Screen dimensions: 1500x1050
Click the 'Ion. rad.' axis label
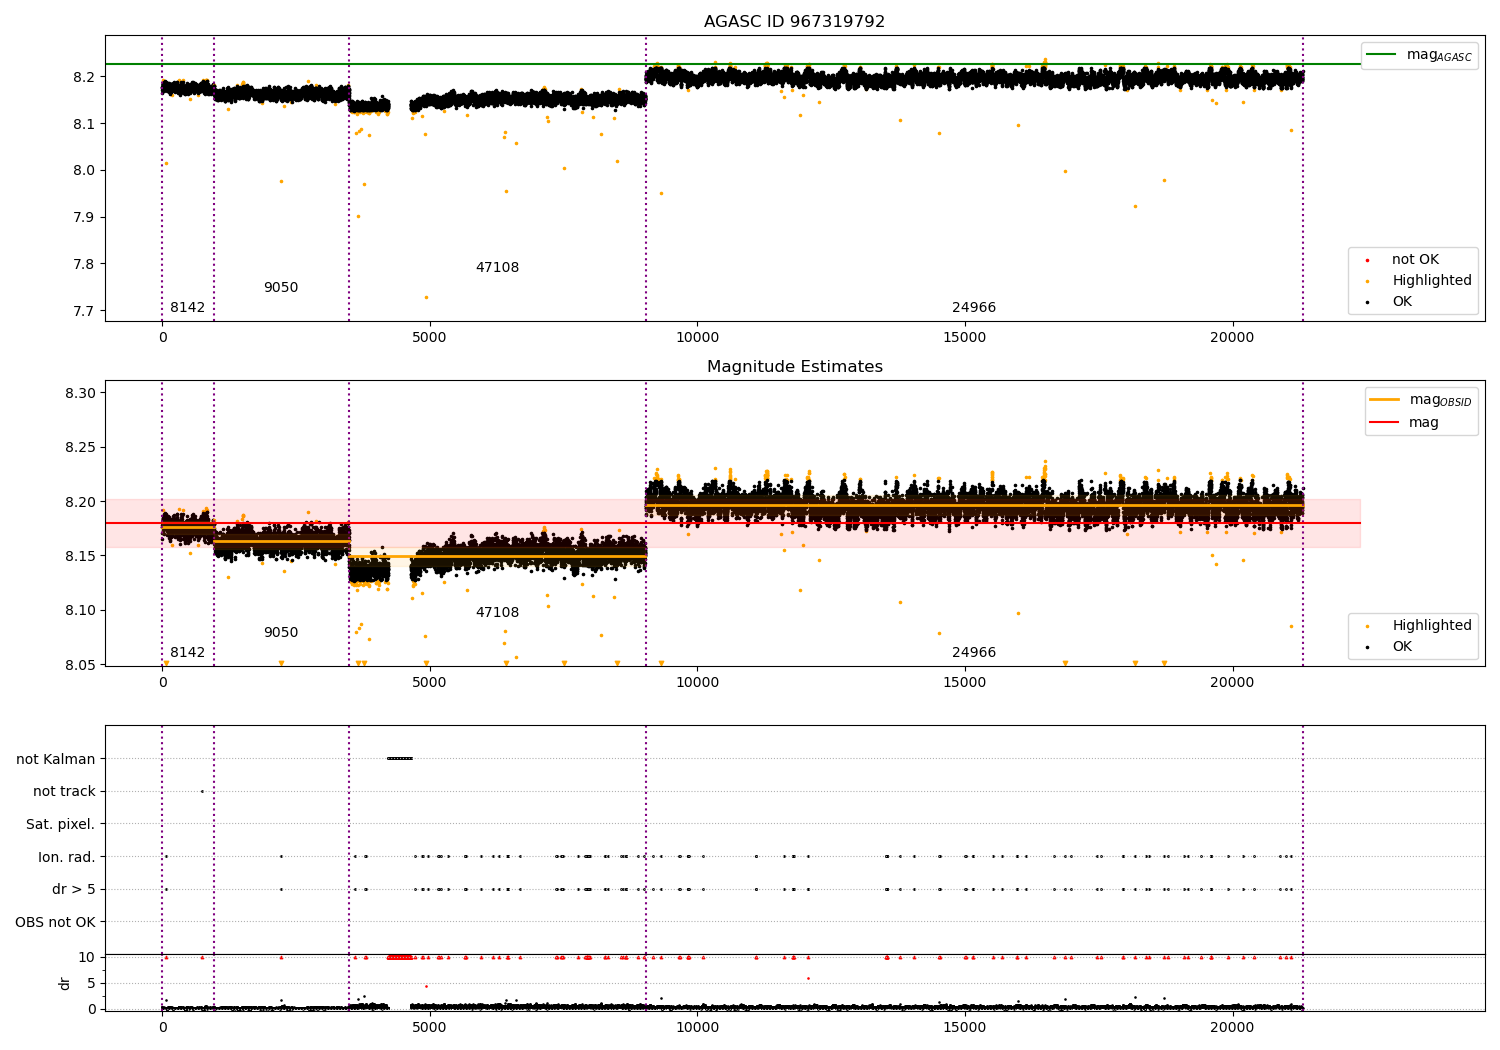(x=66, y=857)
